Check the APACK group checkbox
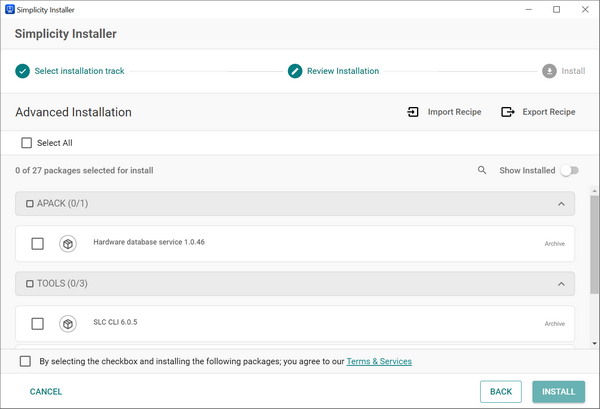The image size is (600, 409). click(x=29, y=204)
